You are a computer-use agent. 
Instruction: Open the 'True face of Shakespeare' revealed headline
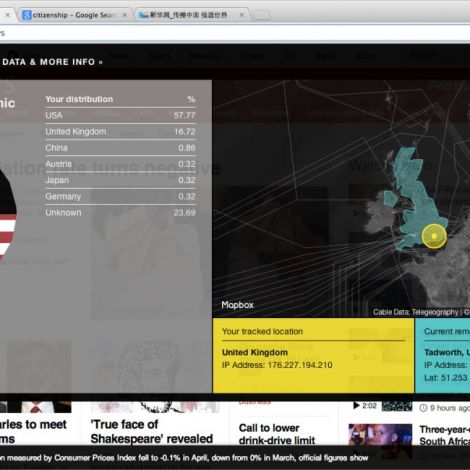[x=152, y=432]
